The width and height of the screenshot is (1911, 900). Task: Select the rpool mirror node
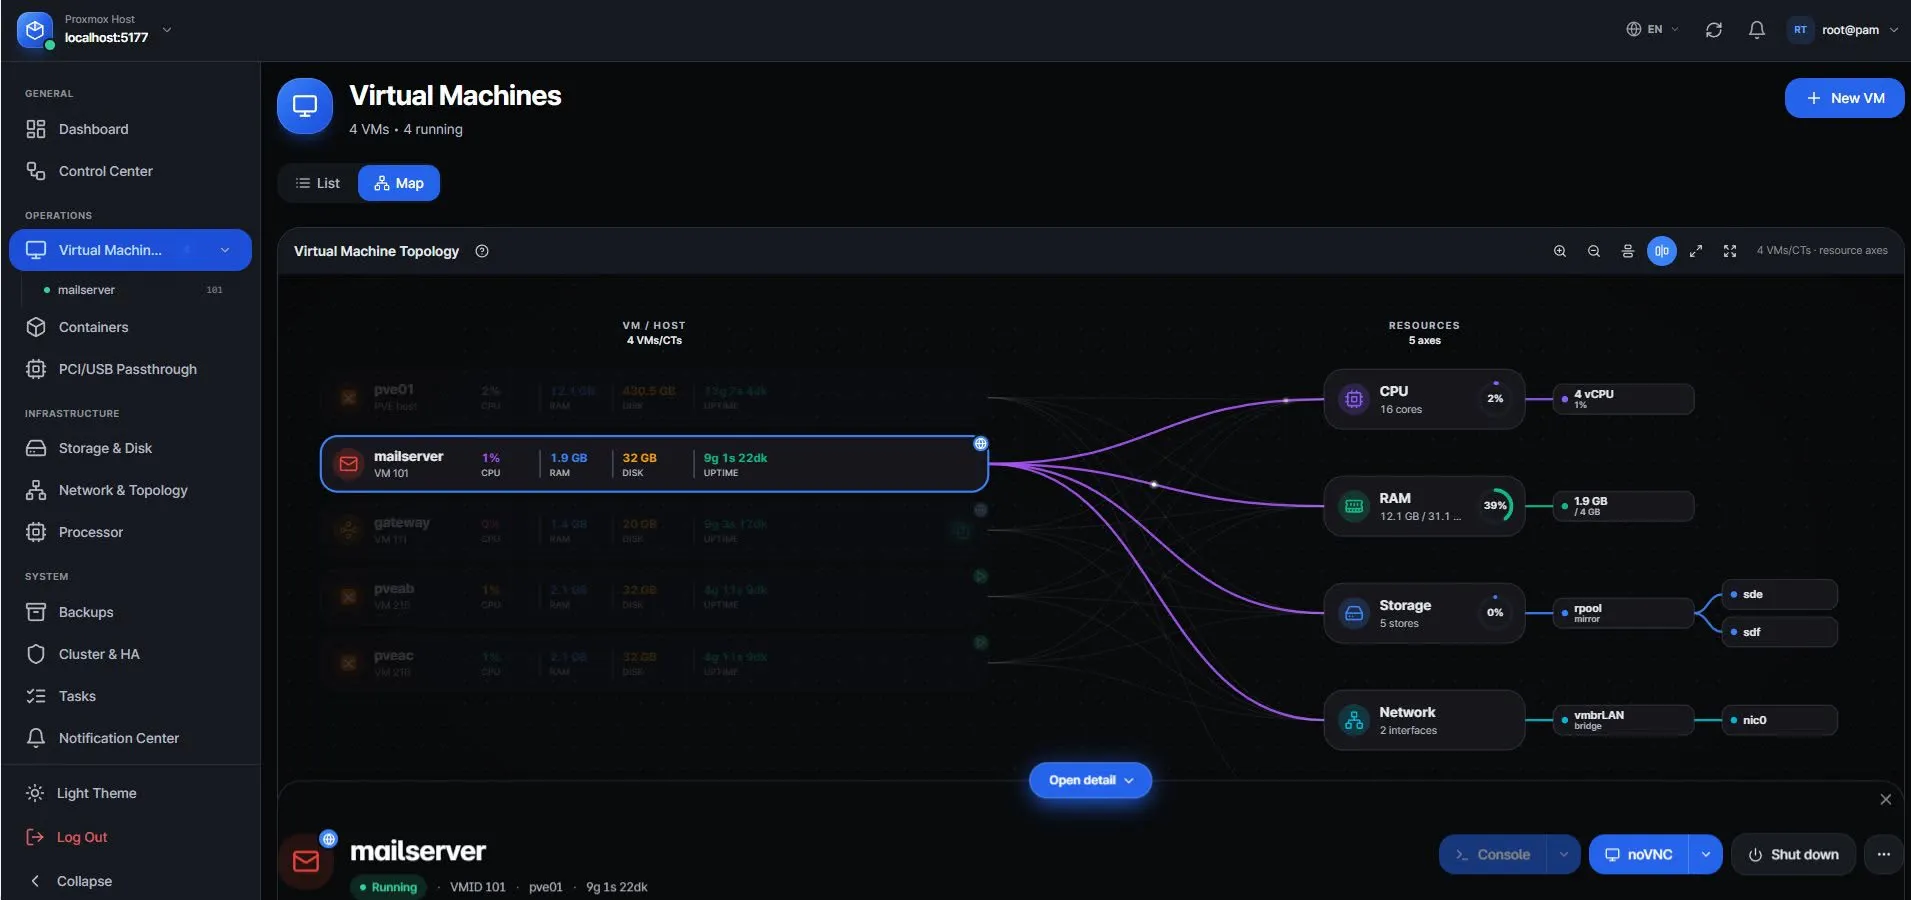pos(1624,613)
